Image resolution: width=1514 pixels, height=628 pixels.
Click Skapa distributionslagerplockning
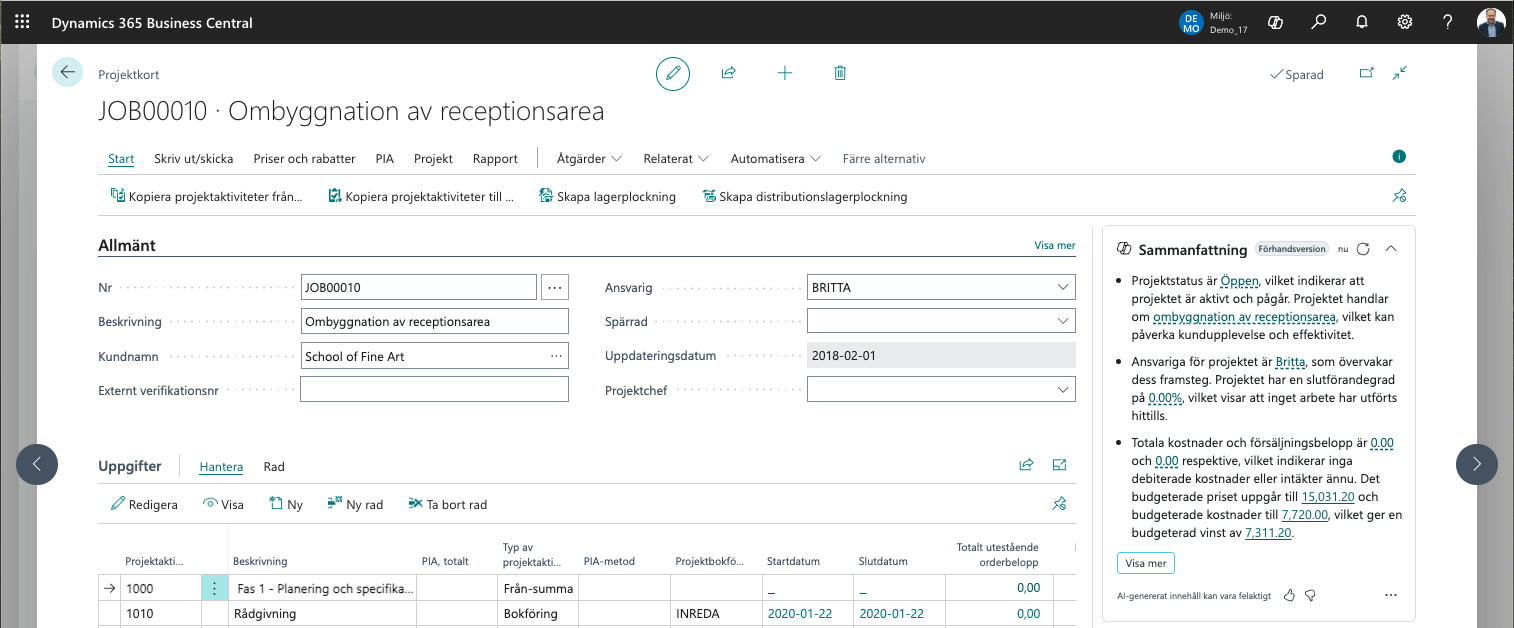(x=805, y=196)
